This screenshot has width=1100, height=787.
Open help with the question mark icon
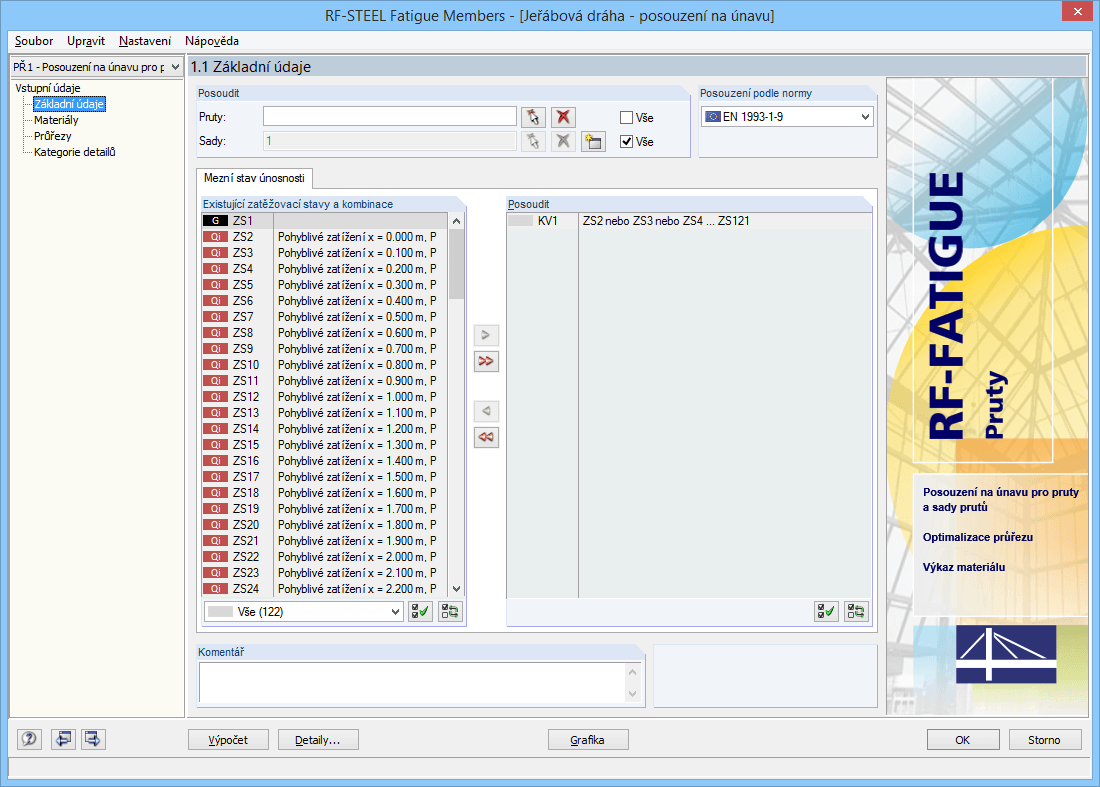pos(29,739)
